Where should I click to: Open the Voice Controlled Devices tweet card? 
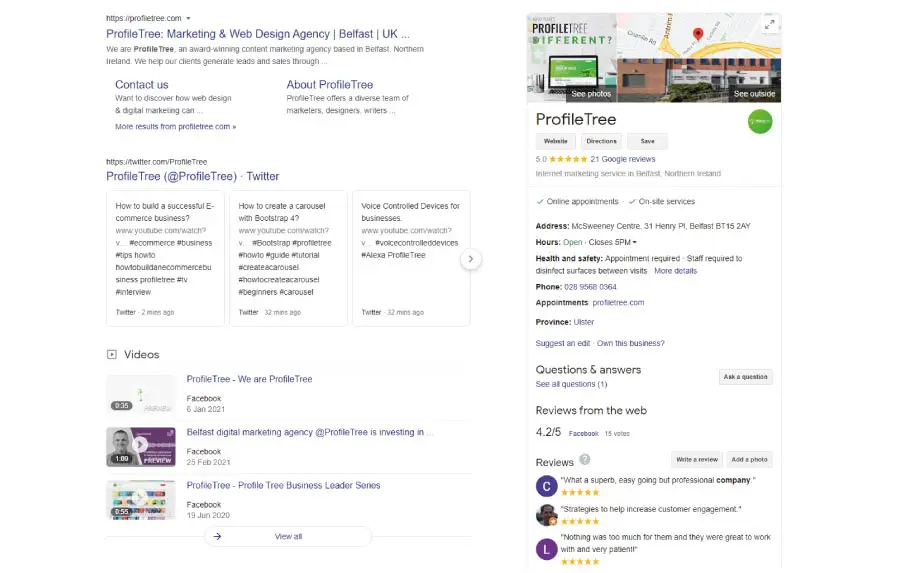coord(411,258)
